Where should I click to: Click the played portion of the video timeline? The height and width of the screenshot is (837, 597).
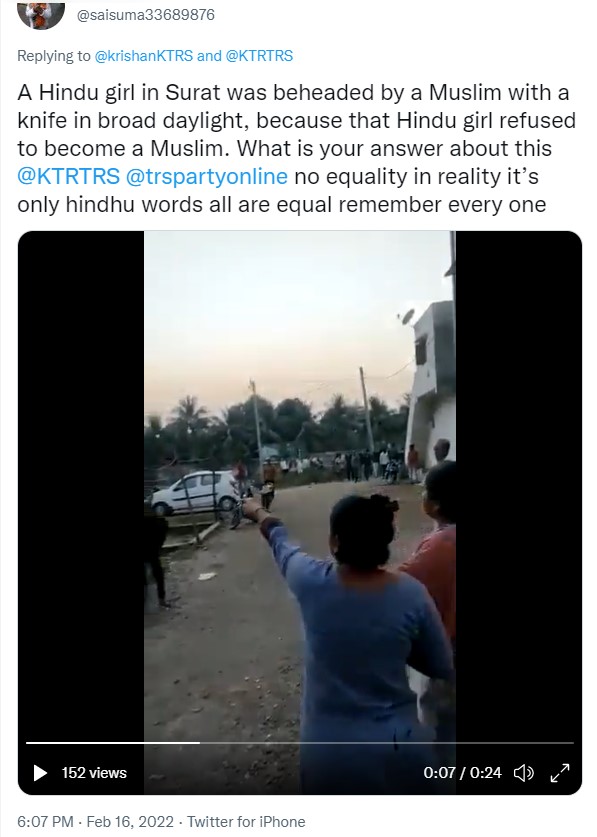click(x=113, y=743)
